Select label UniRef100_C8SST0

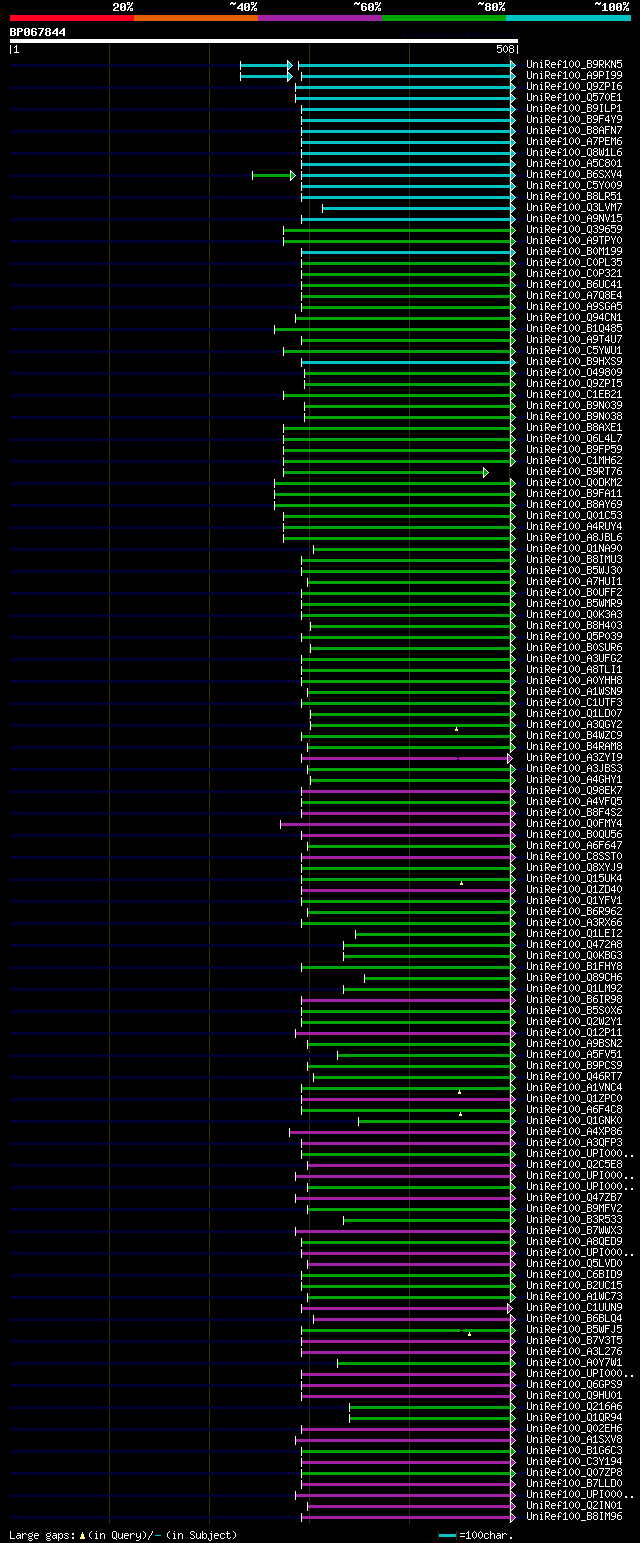coord(574,856)
